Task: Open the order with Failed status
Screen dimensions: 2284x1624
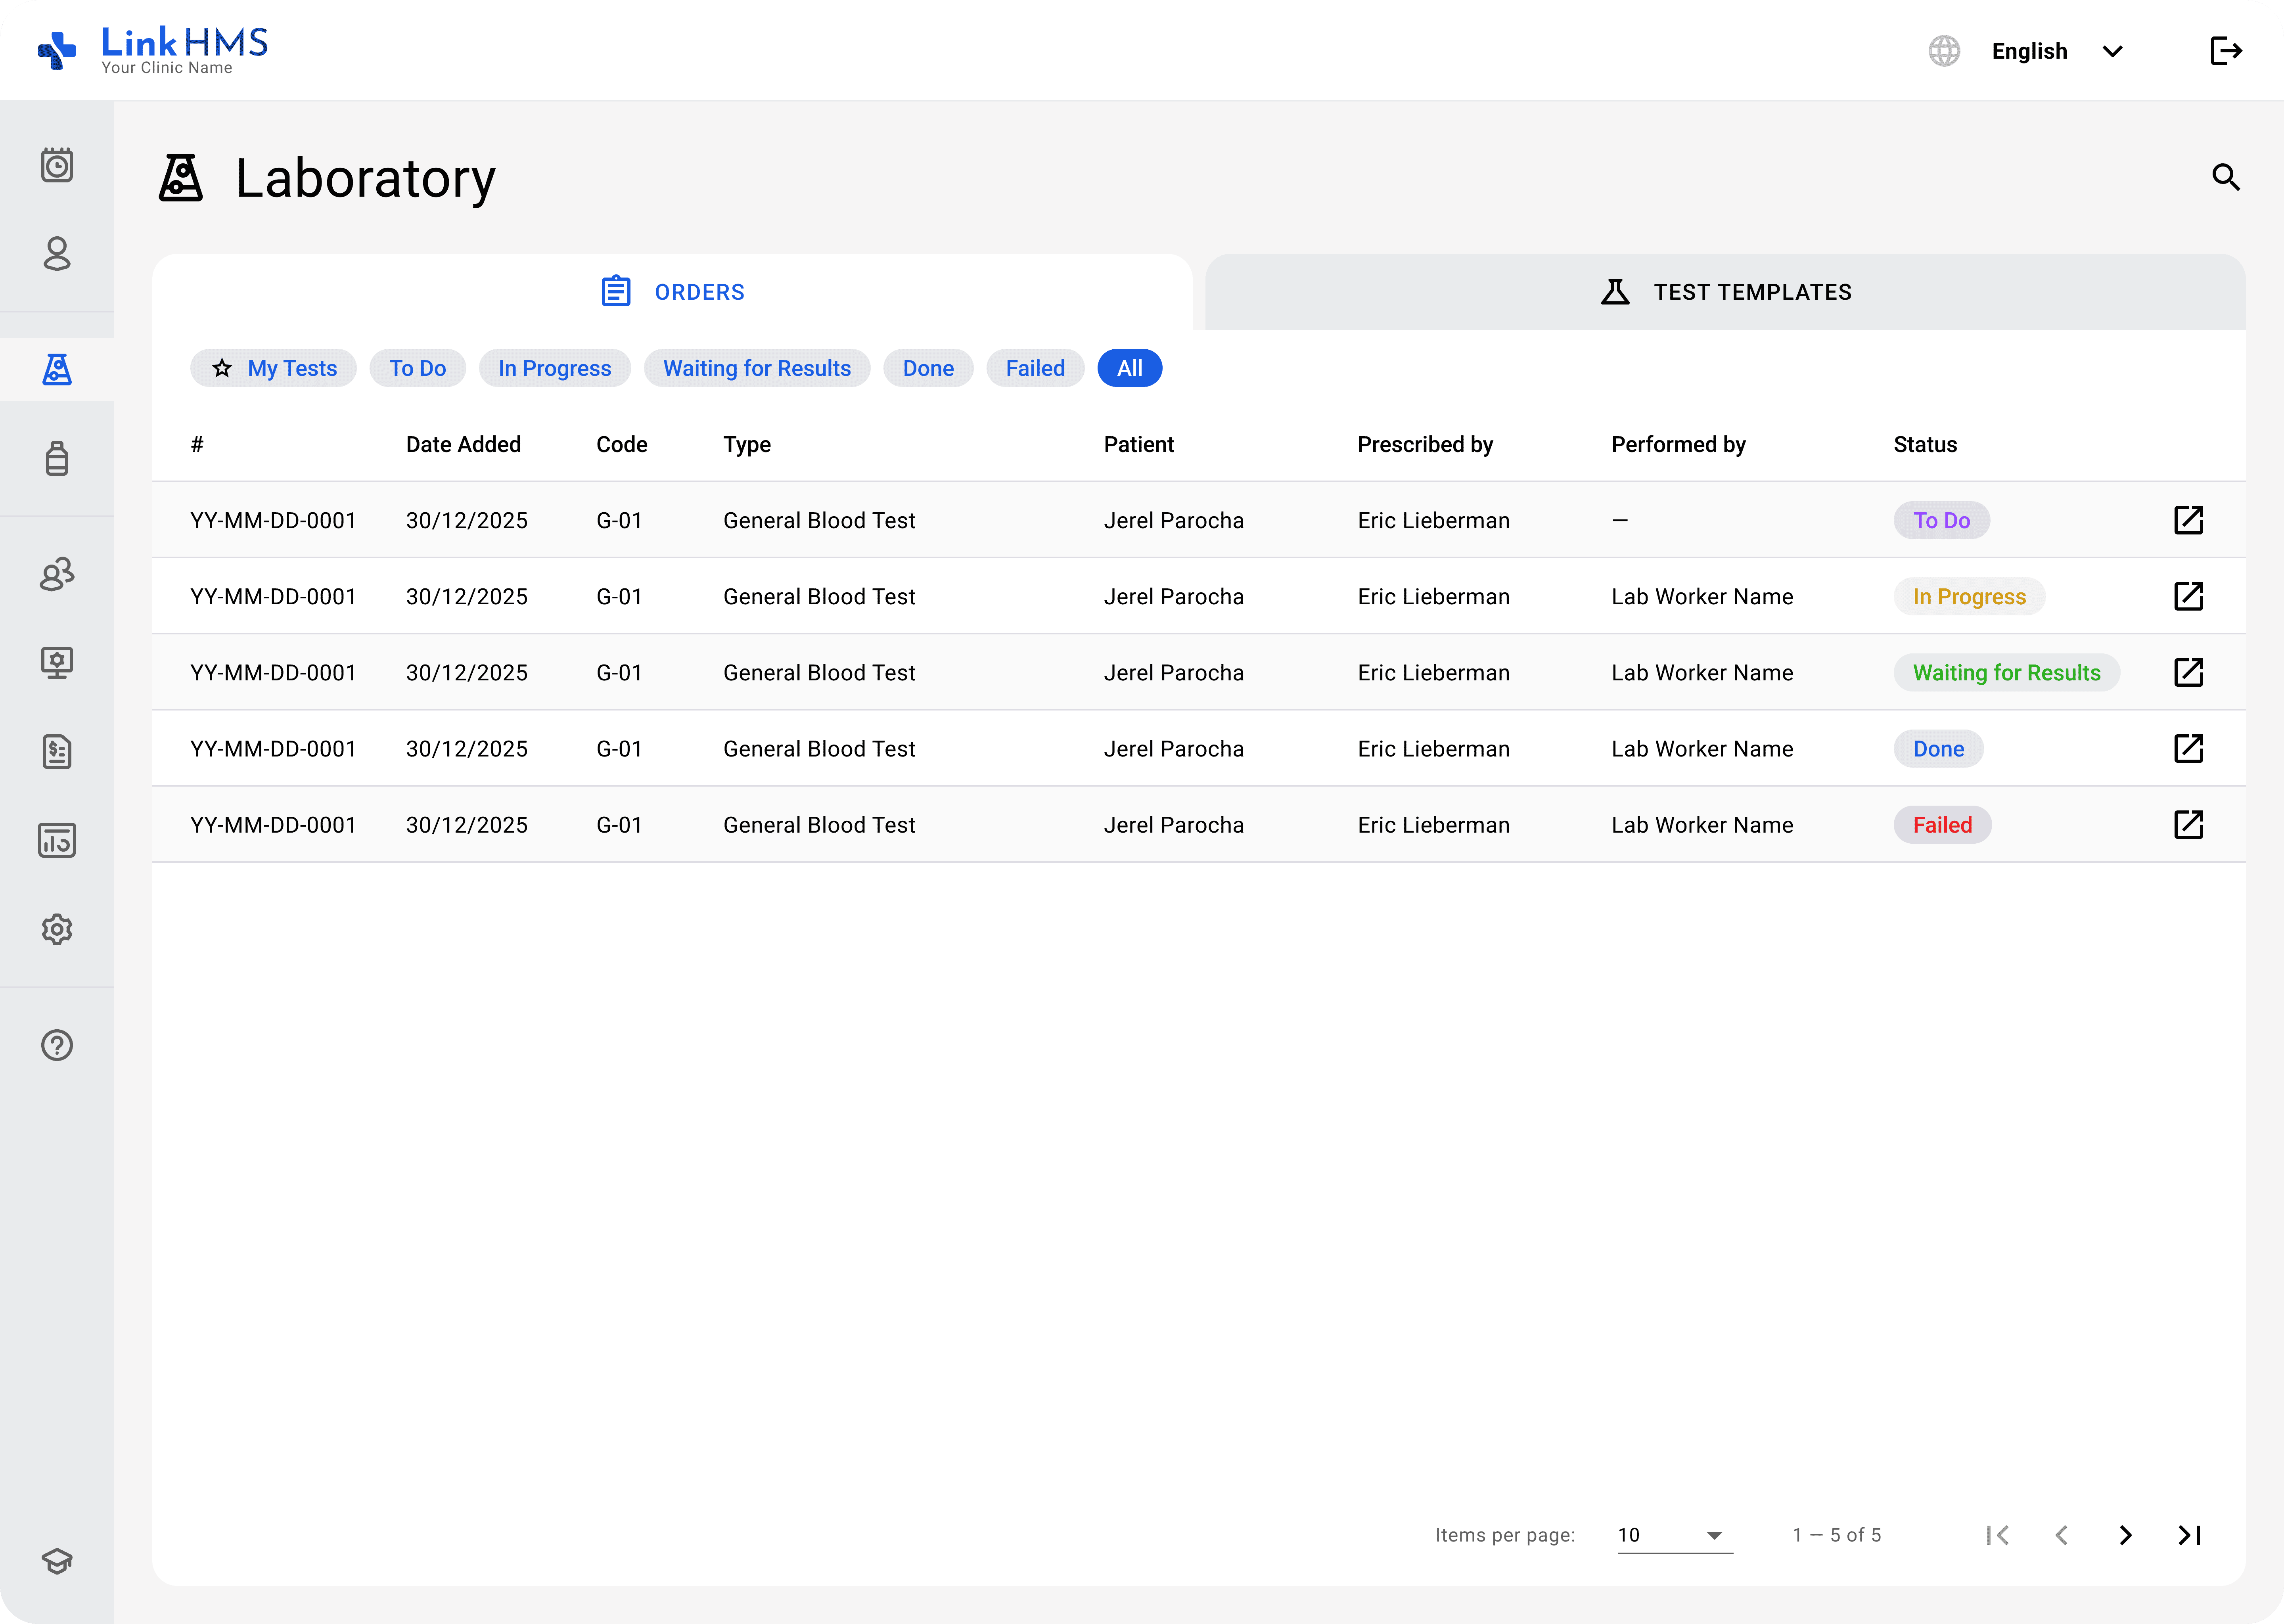Action: [x=2188, y=824]
